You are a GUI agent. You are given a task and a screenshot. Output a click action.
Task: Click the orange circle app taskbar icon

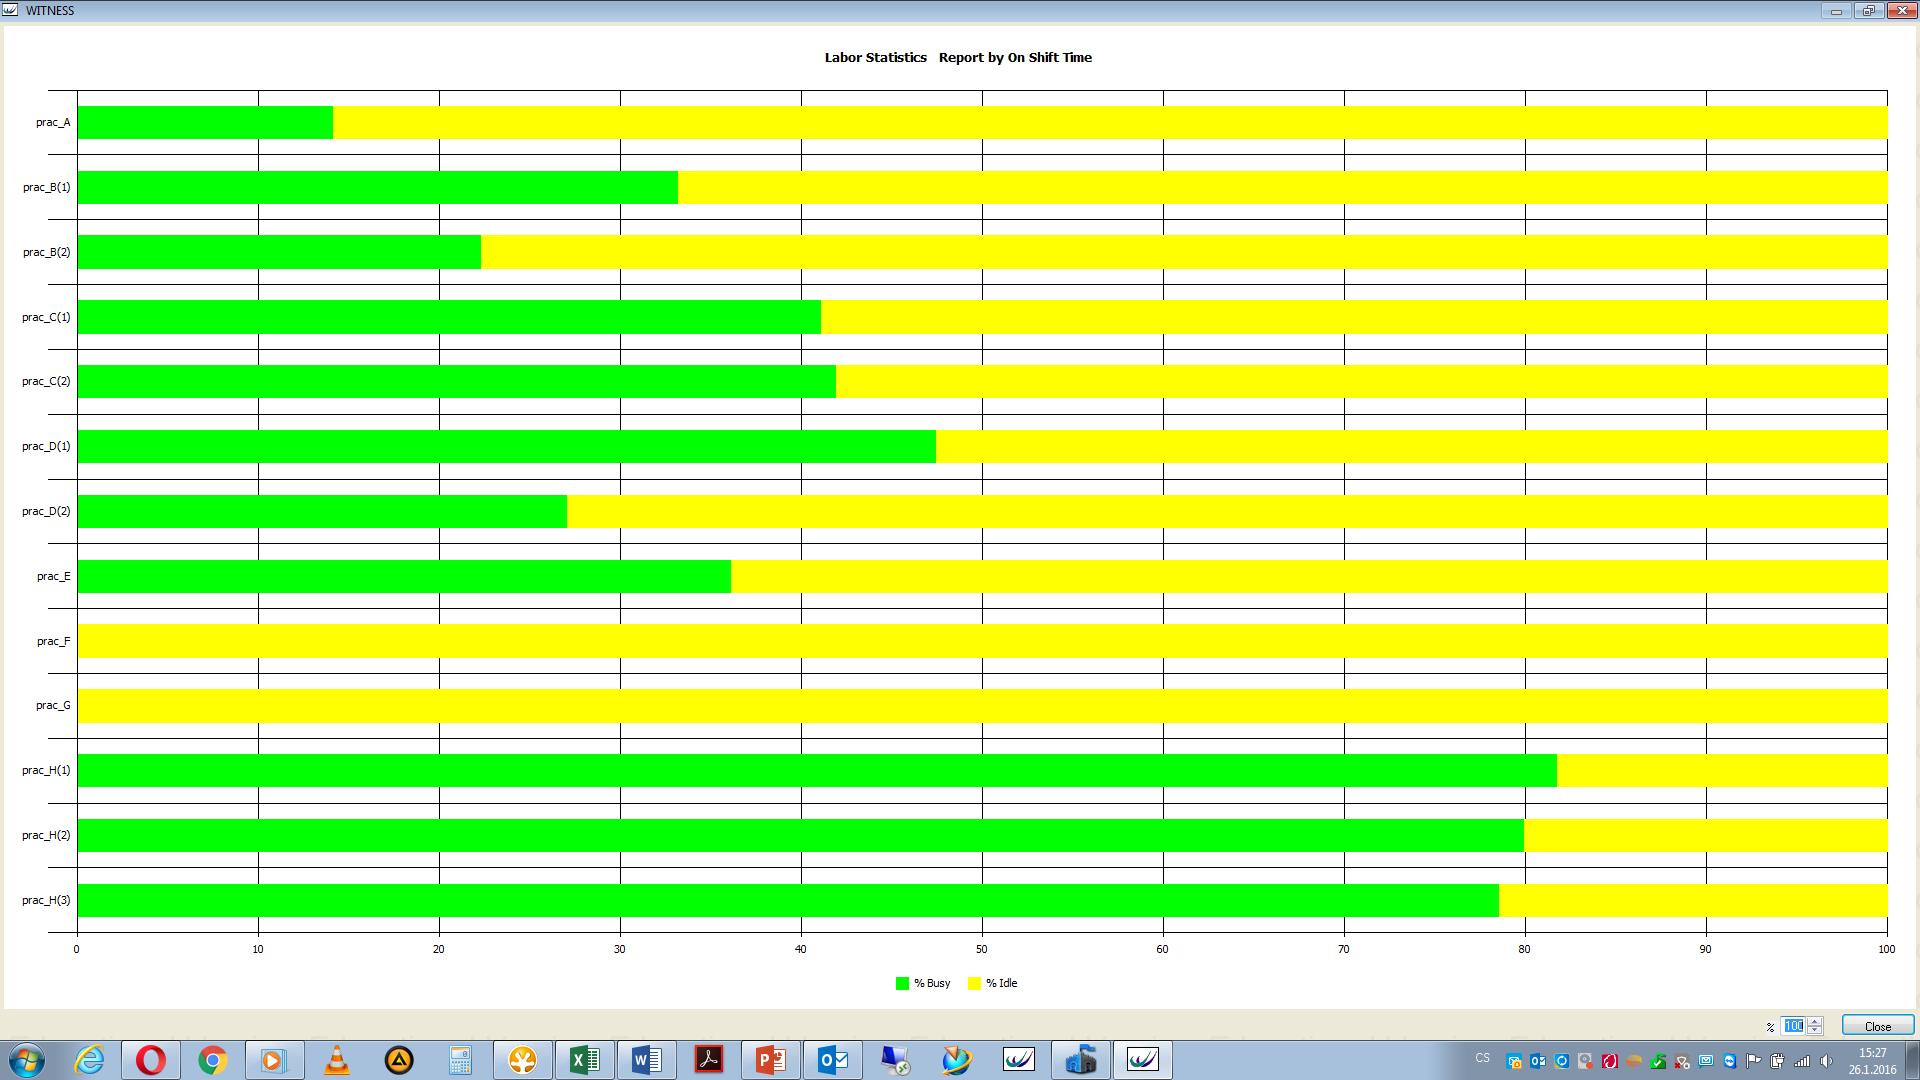tap(523, 1060)
